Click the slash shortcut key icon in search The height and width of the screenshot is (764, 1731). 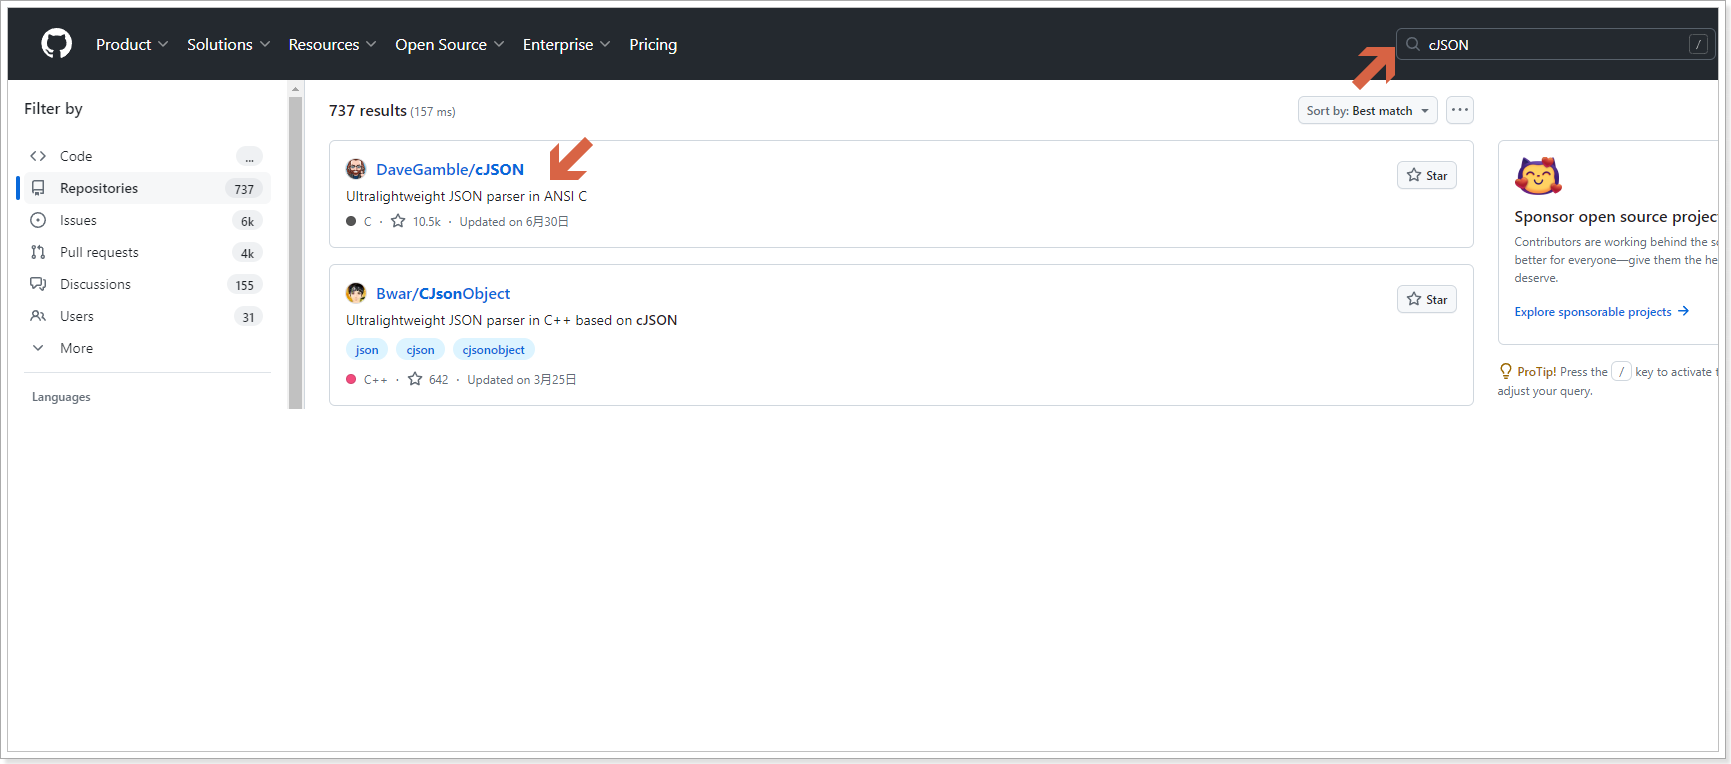pyautogui.click(x=1698, y=44)
